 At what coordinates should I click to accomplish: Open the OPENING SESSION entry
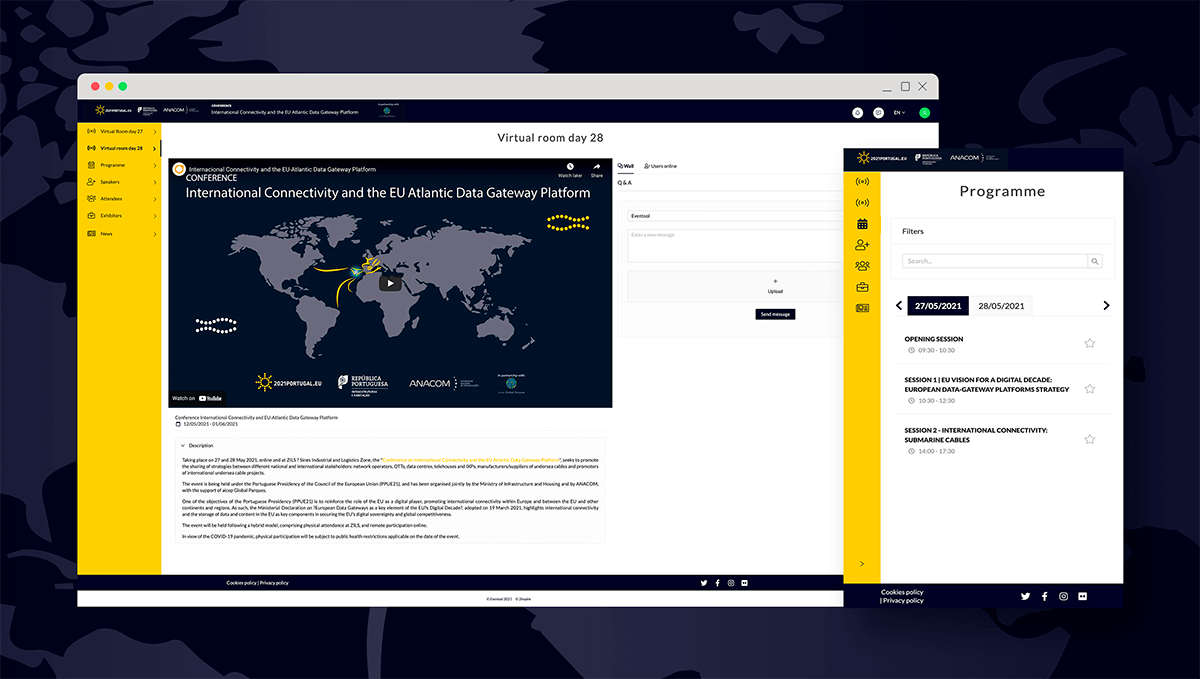(x=934, y=339)
